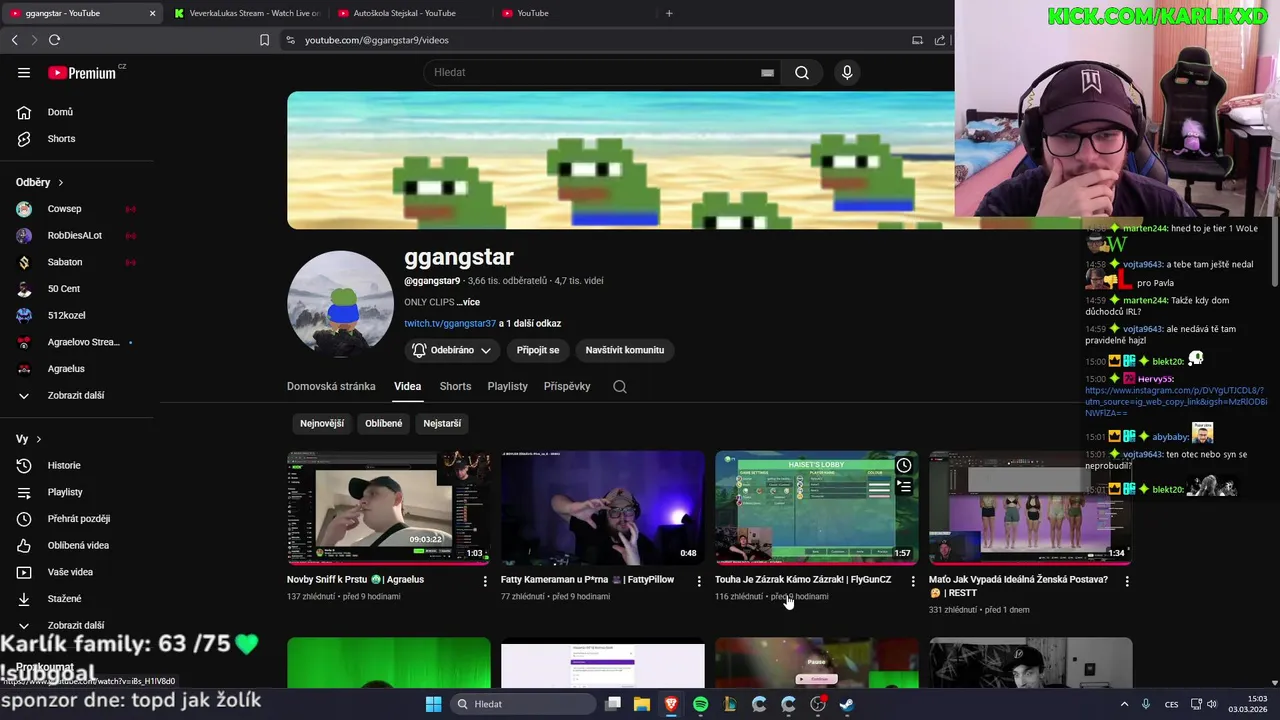Sort videos by Nejstarší
Viewport: 1280px width, 720px height.
442,424
